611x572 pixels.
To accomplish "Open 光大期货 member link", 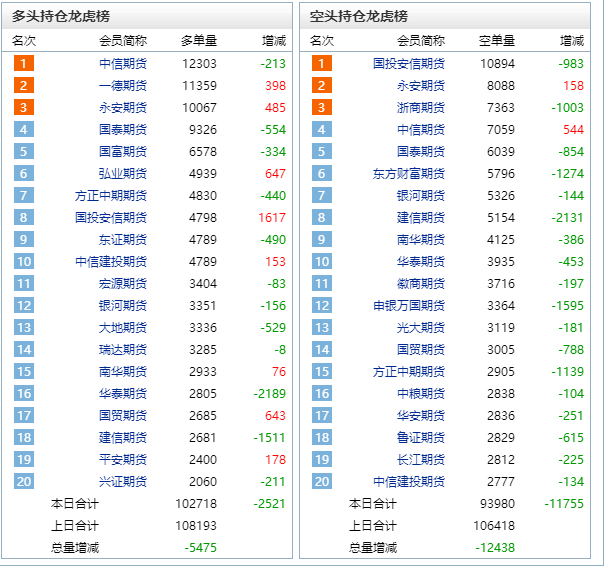I will (x=421, y=328).
